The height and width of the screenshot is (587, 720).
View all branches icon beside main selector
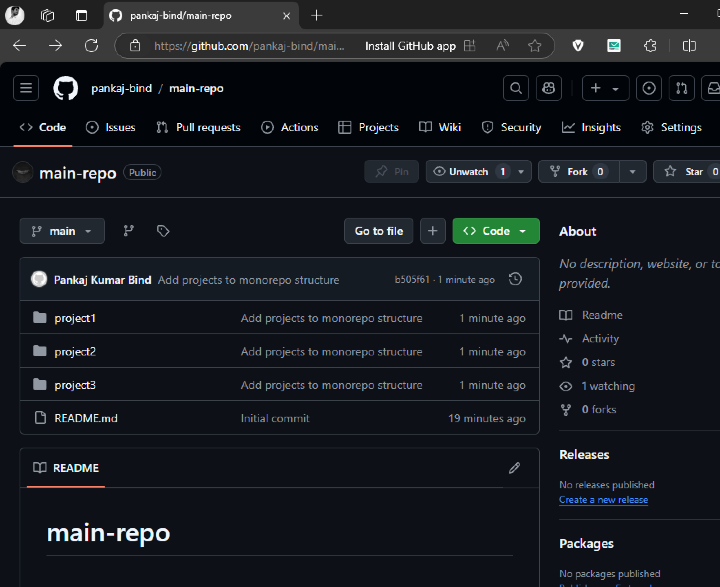[129, 231]
